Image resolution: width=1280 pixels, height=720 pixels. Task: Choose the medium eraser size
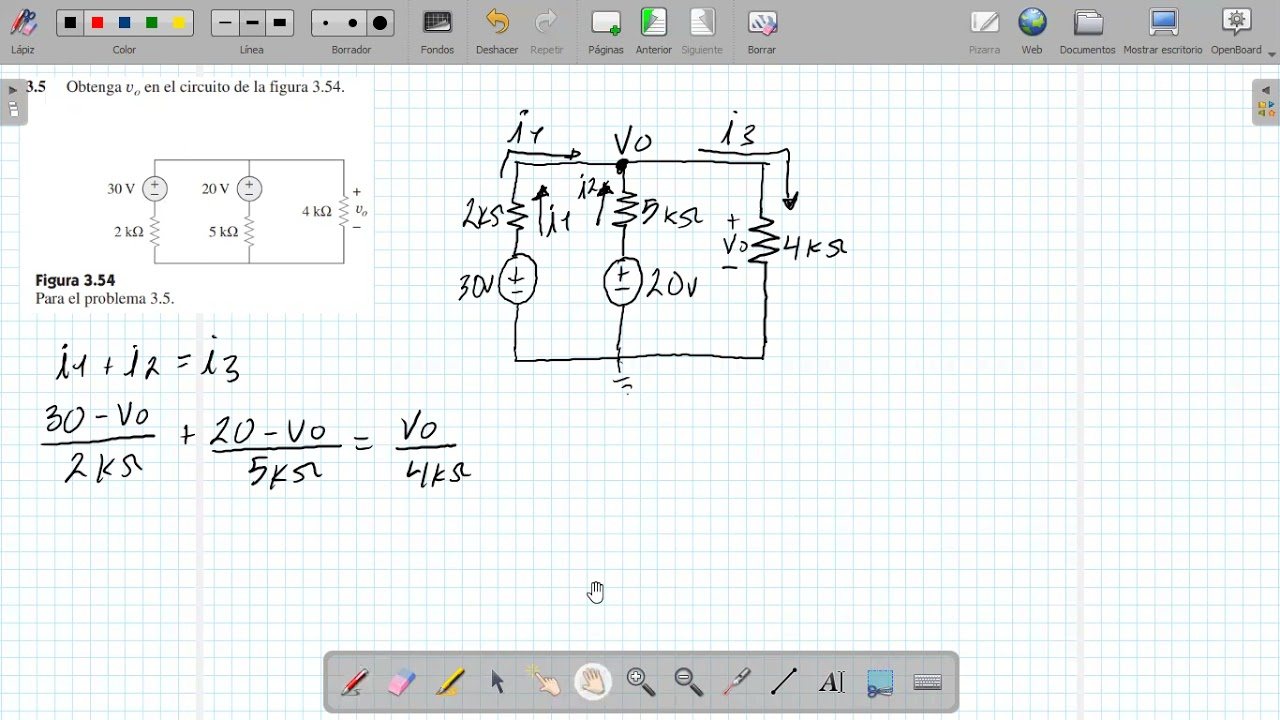[352, 23]
